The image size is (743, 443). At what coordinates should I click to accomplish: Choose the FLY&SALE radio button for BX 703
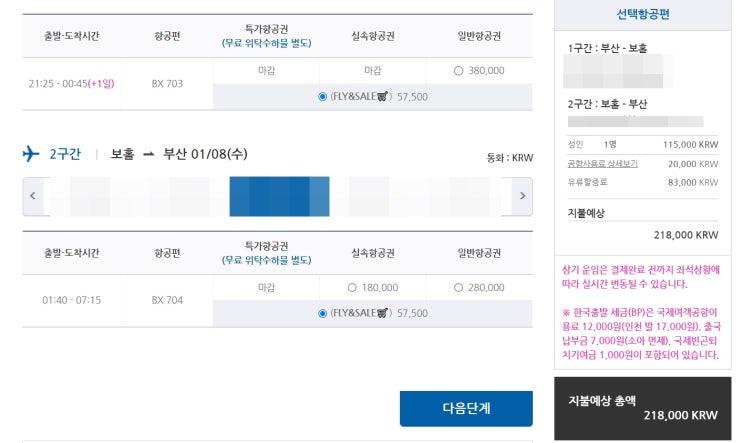pos(322,97)
